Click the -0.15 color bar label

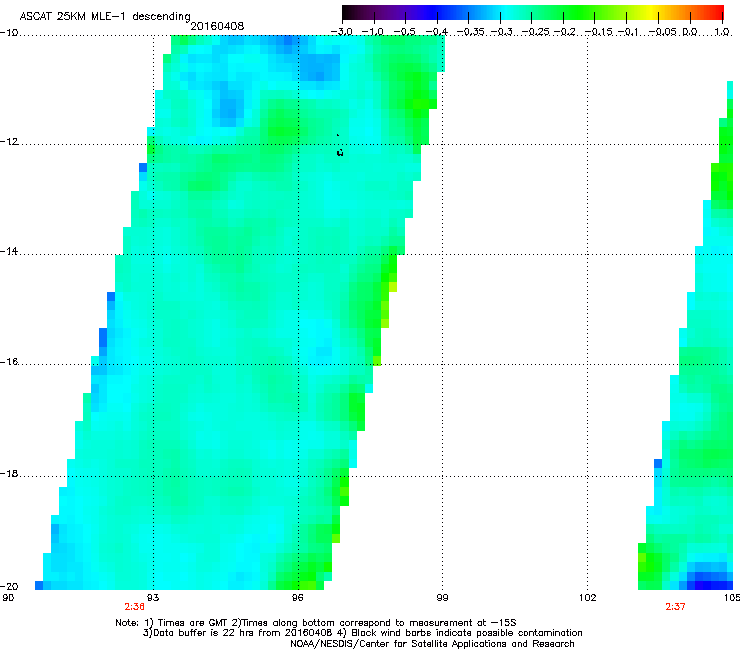tap(598, 32)
